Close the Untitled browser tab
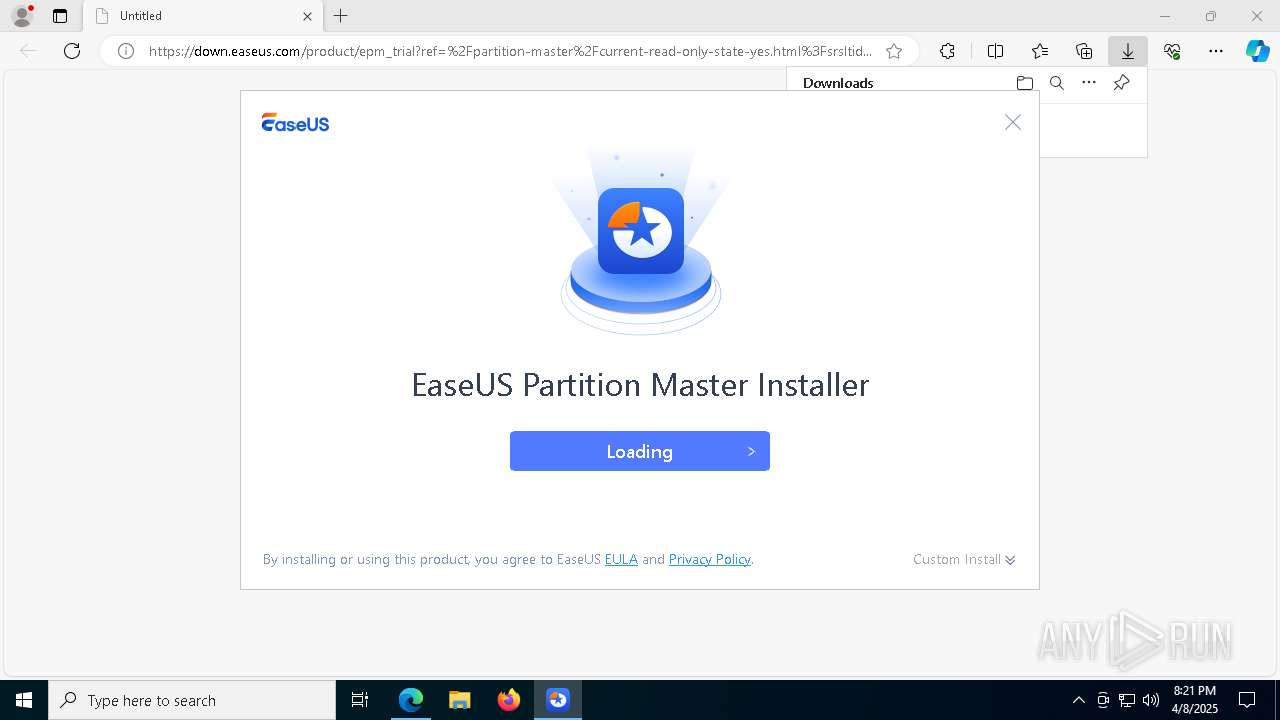 pyautogui.click(x=307, y=16)
